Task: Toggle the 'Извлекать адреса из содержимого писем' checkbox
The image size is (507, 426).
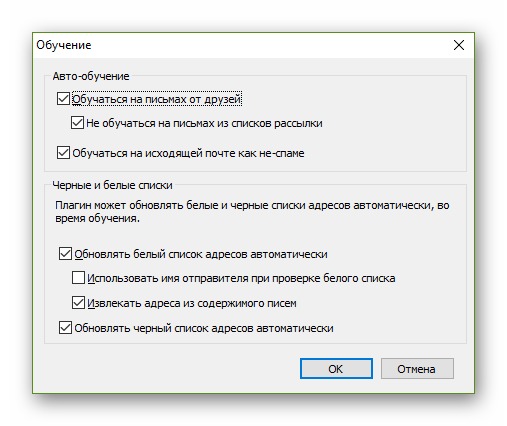Action: pos(78,303)
